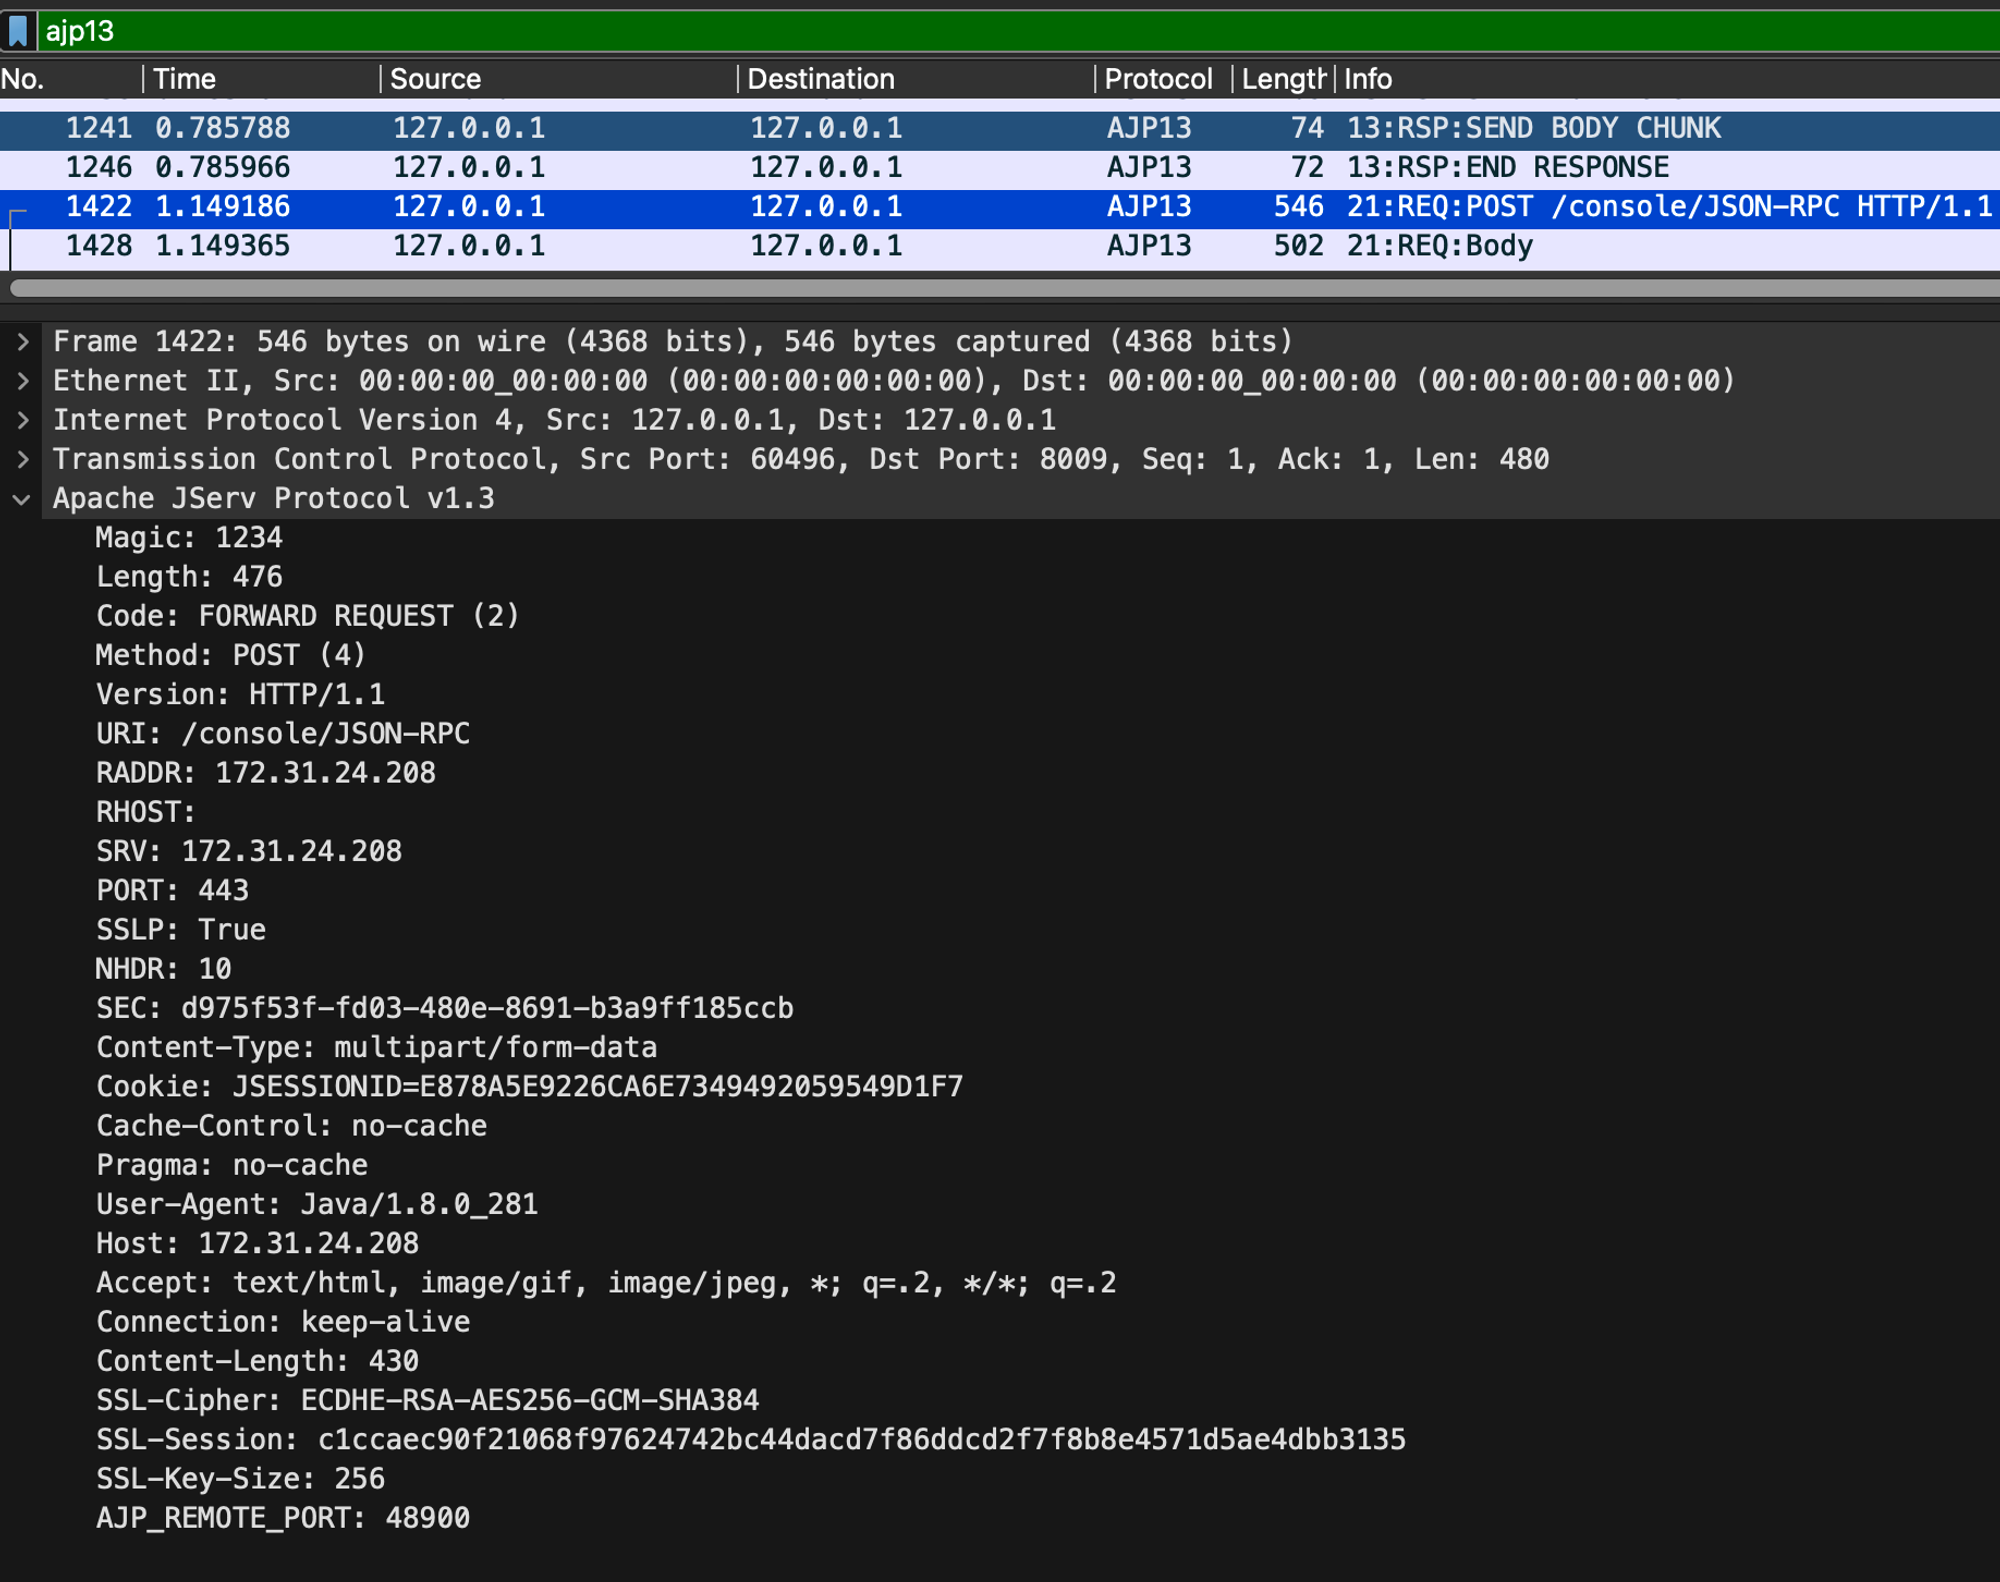The height and width of the screenshot is (1582, 2000).
Task: Select the SSL-Cipher field line
Action: (x=427, y=1400)
